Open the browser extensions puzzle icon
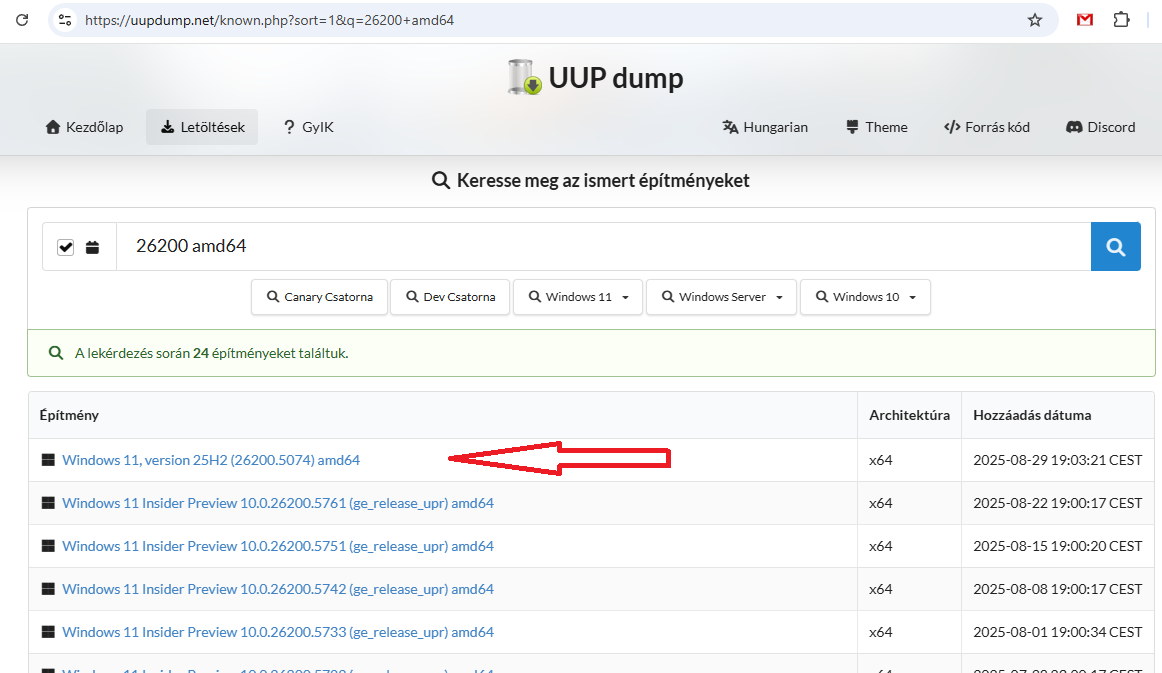Viewport: 1162px width, 673px height. (1121, 20)
